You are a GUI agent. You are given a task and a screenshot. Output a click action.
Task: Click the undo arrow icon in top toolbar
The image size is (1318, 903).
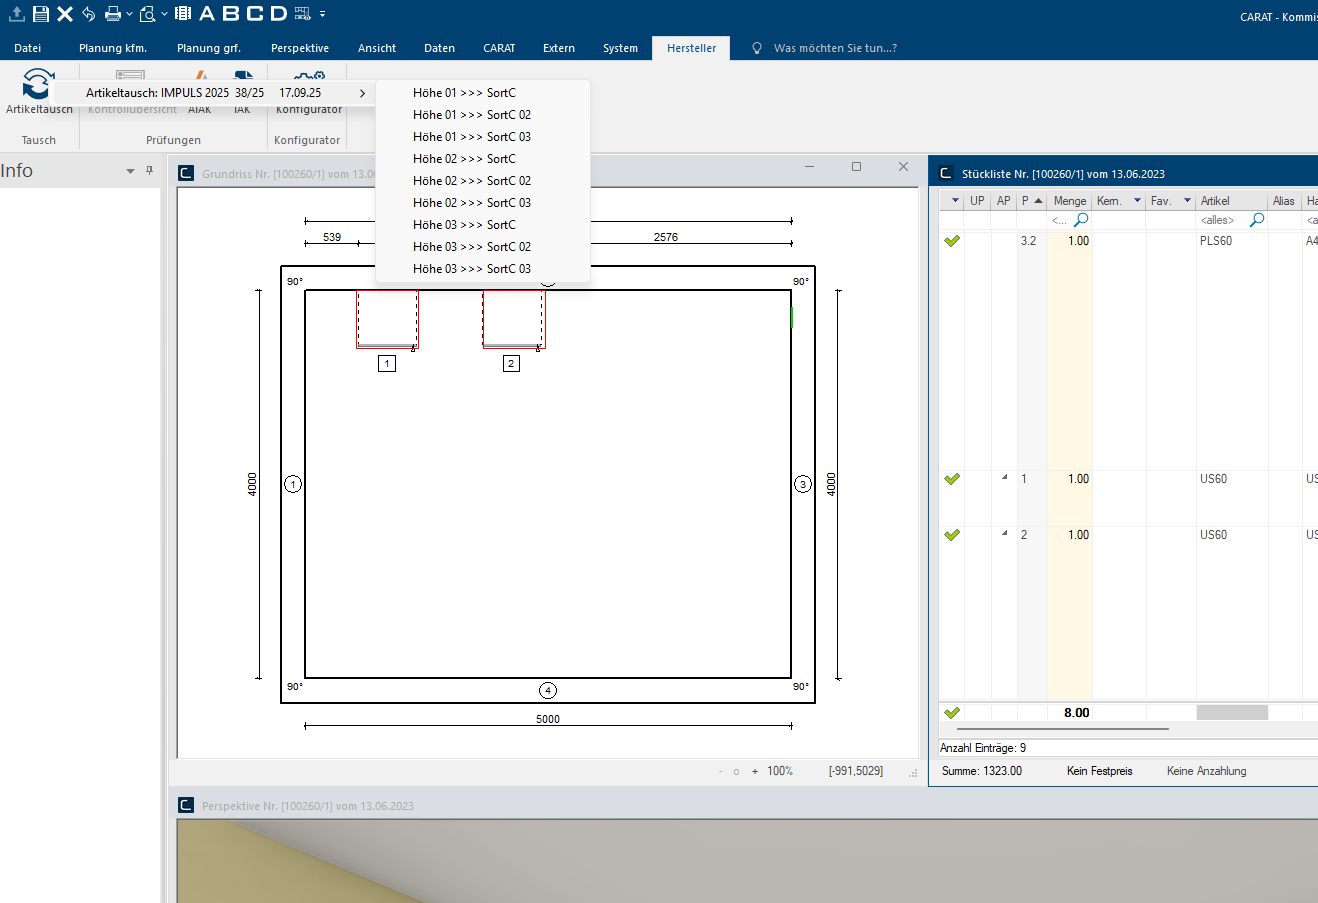pyautogui.click(x=89, y=13)
